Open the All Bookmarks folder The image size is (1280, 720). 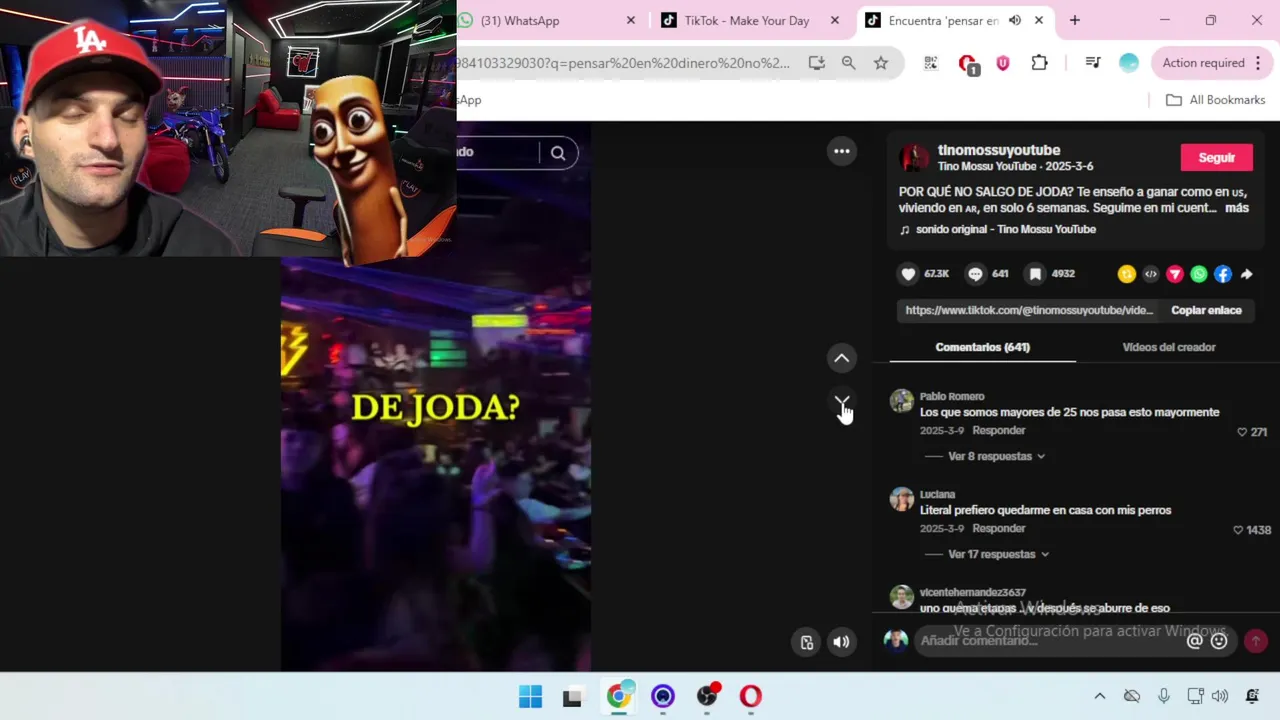(x=1216, y=100)
